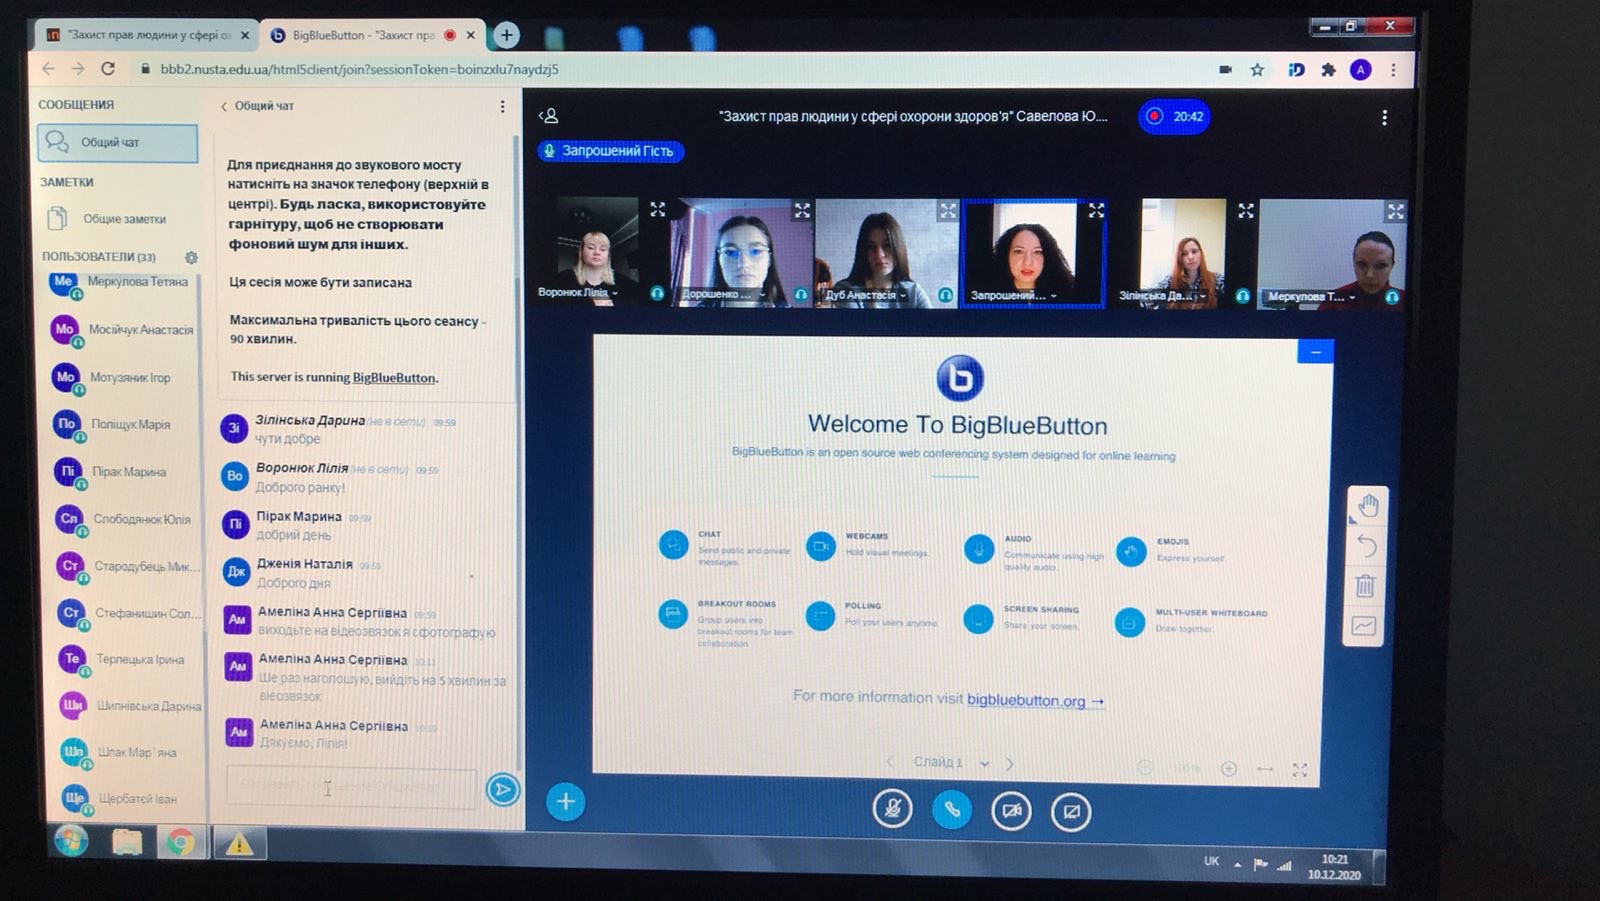Open the browser extensions puzzle icon
The image size is (1600, 901).
[1328, 70]
